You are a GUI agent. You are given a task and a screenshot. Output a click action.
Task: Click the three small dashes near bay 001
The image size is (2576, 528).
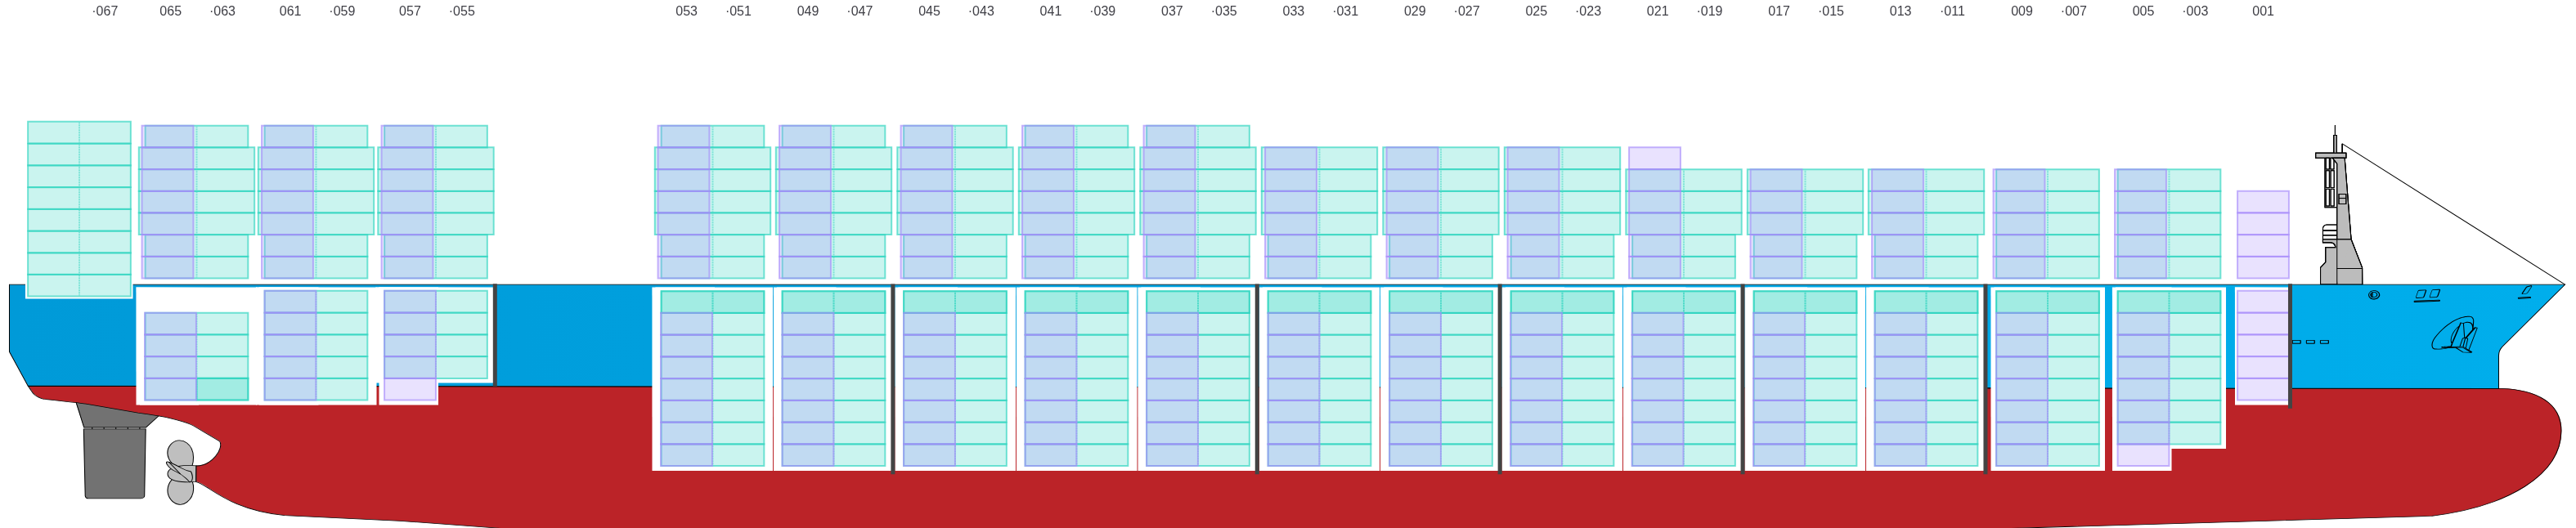click(x=2310, y=342)
